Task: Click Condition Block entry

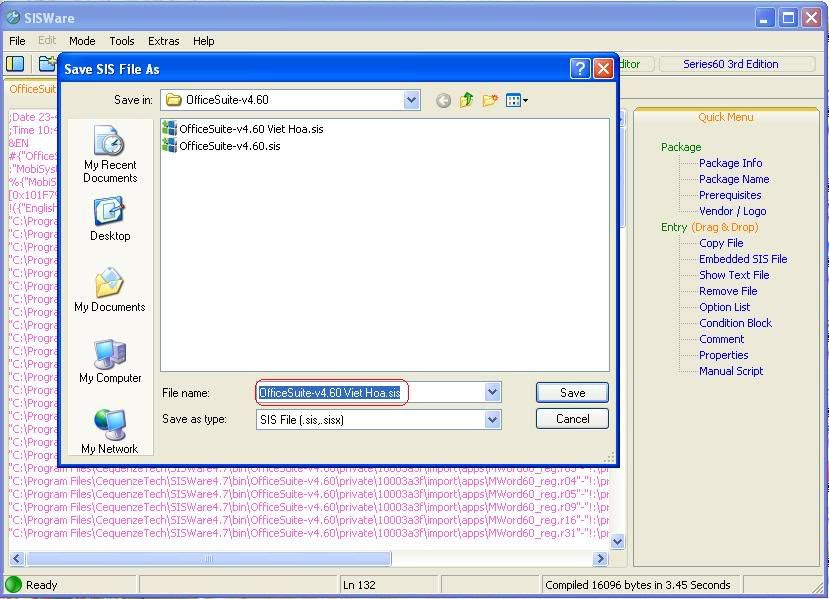Action: 735,323
